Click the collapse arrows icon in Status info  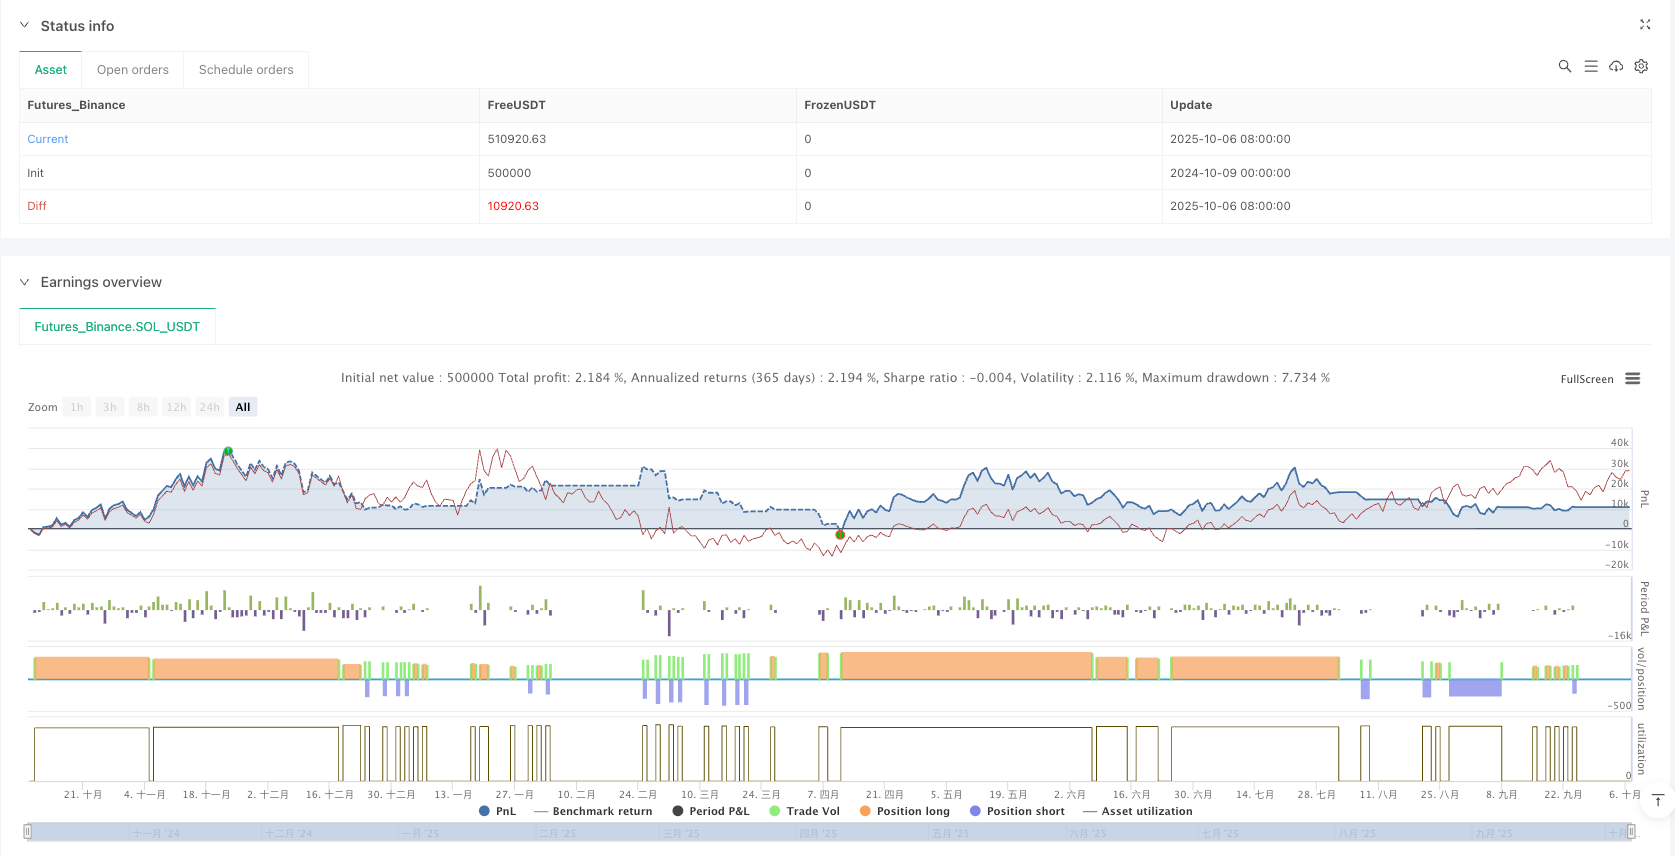[x=1645, y=25]
